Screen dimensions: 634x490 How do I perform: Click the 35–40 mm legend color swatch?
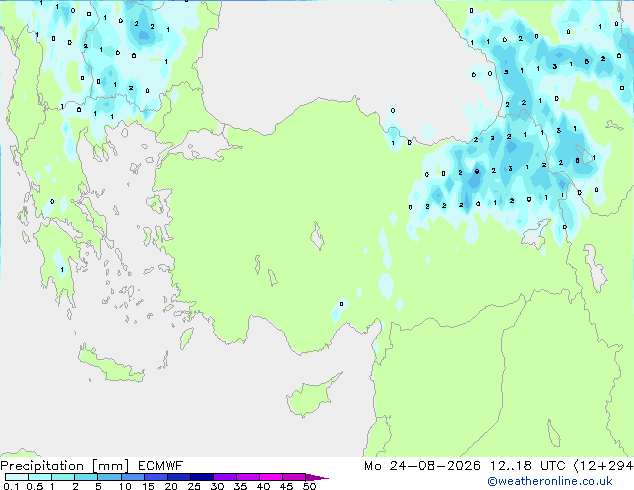coord(248,477)
